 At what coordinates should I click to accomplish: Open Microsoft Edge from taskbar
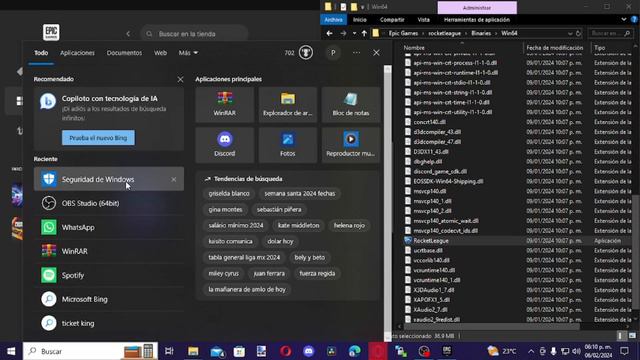tap(355, 351)
